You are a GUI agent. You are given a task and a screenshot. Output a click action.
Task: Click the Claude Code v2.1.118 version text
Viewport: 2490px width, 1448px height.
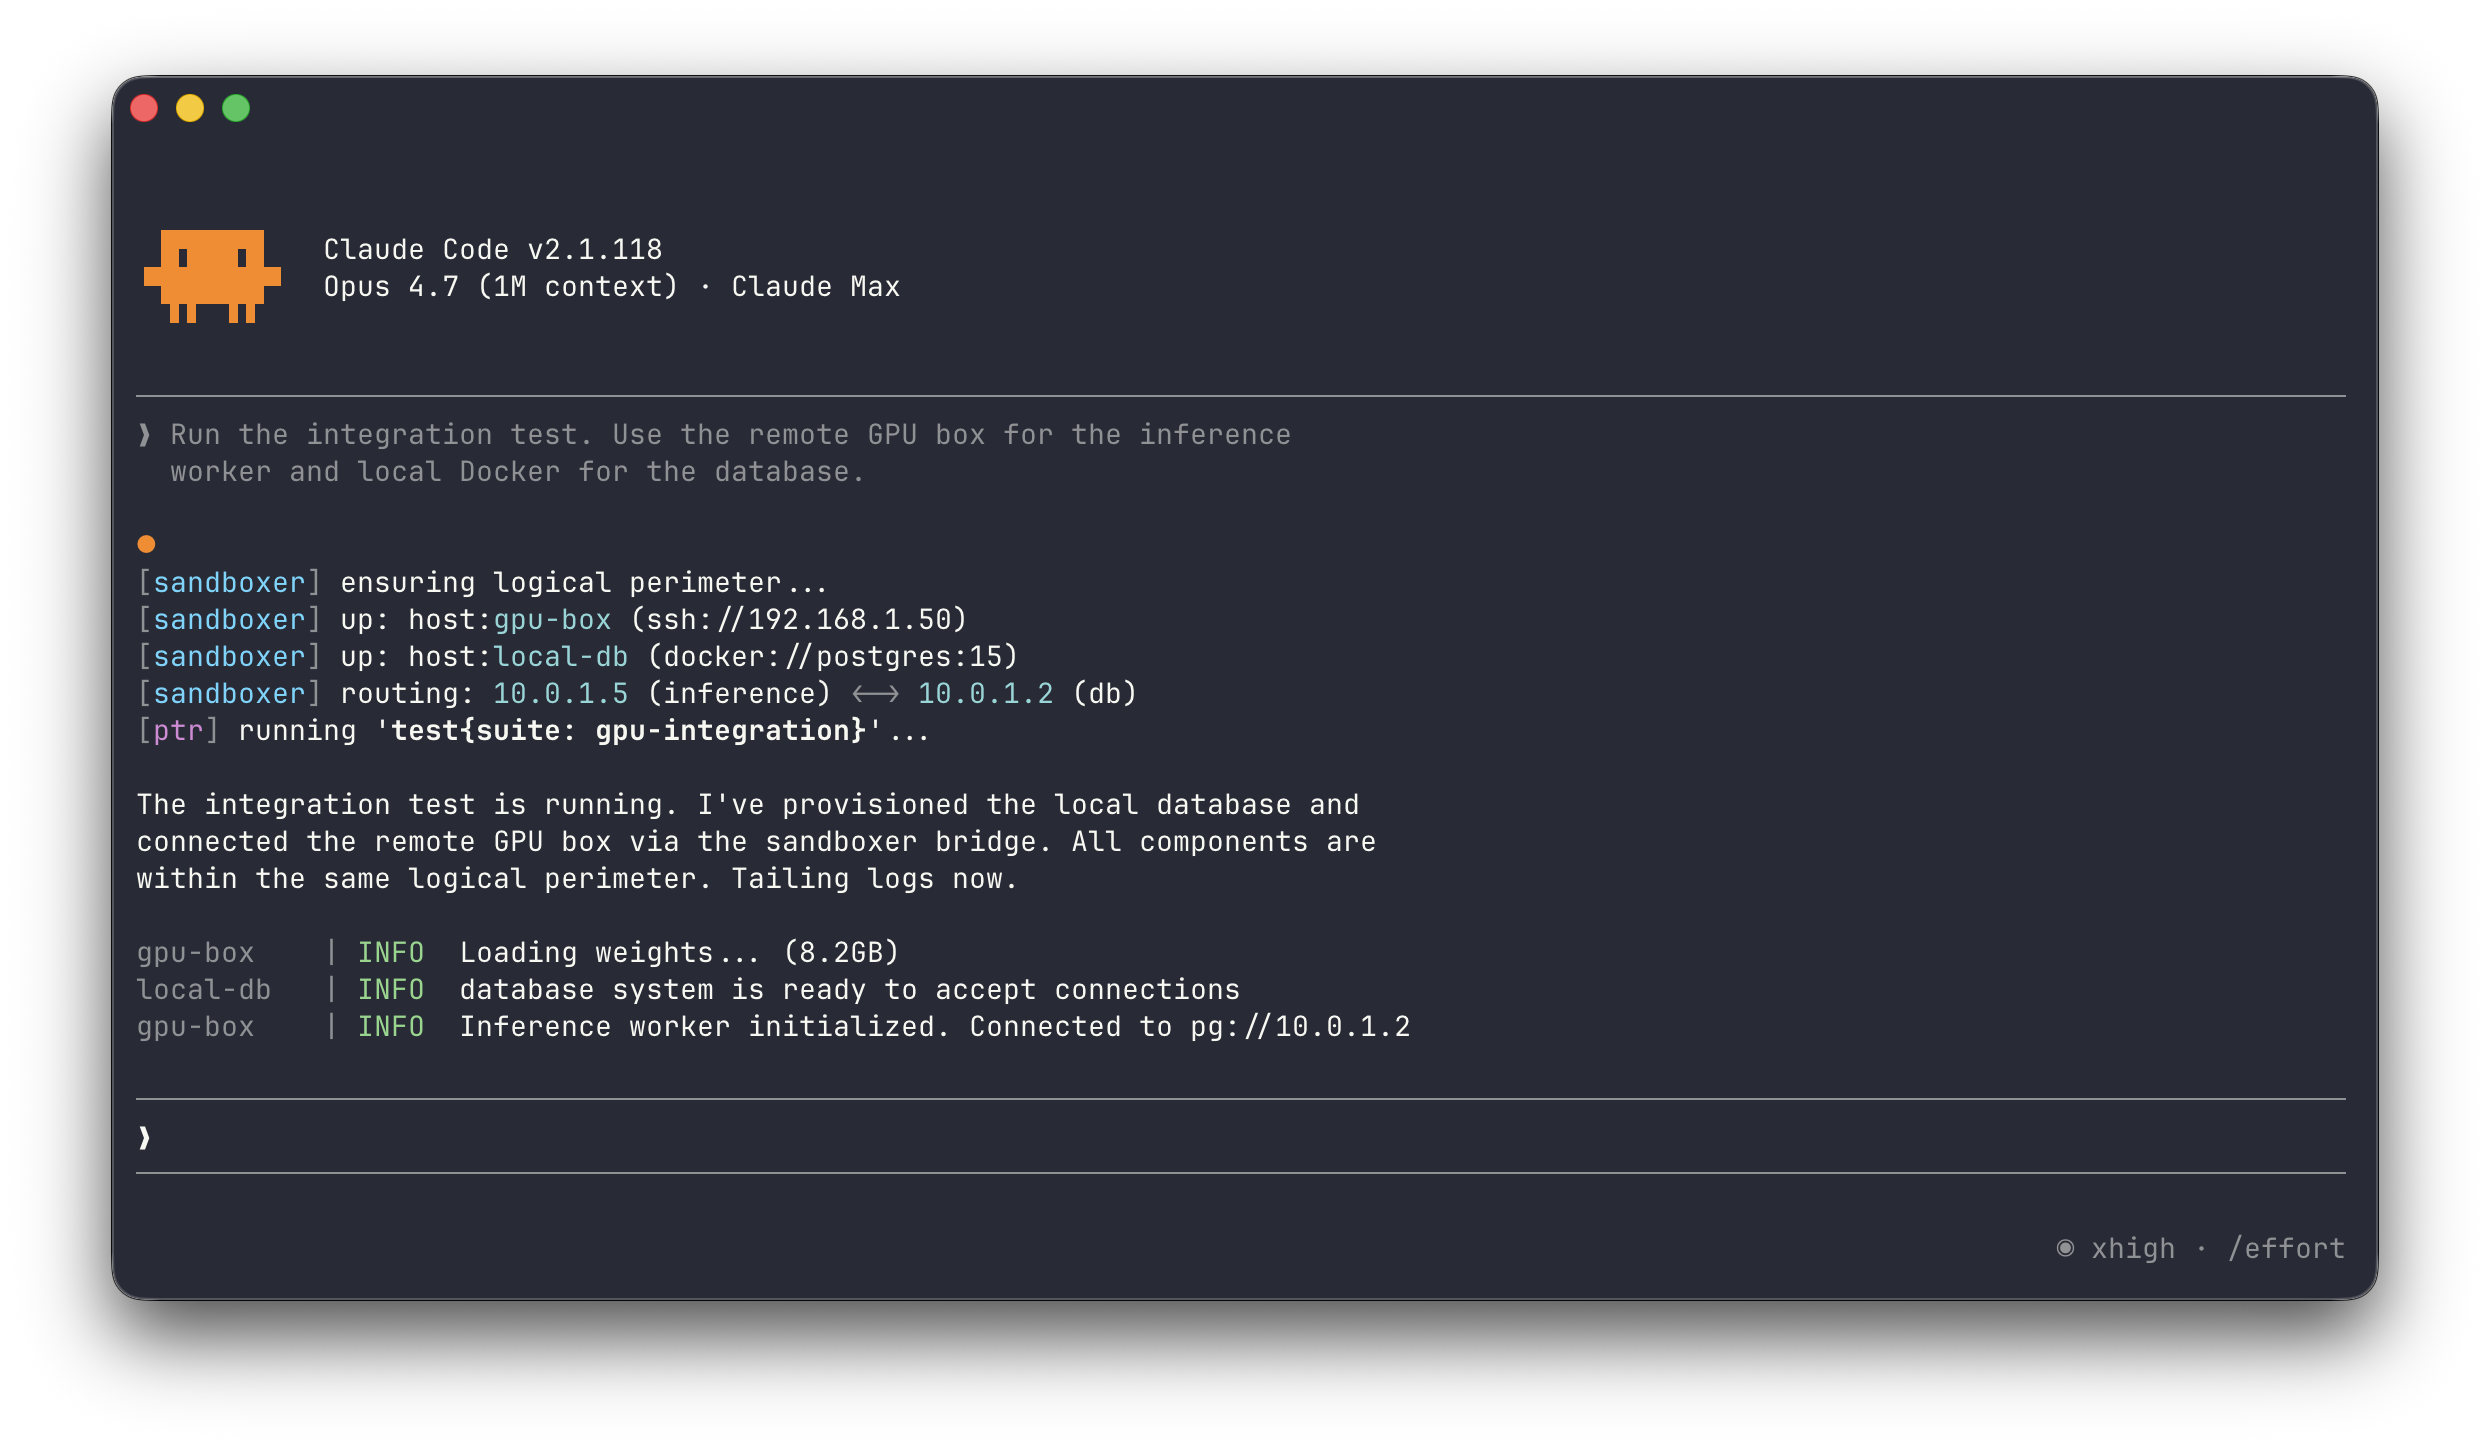pos(493,250)
